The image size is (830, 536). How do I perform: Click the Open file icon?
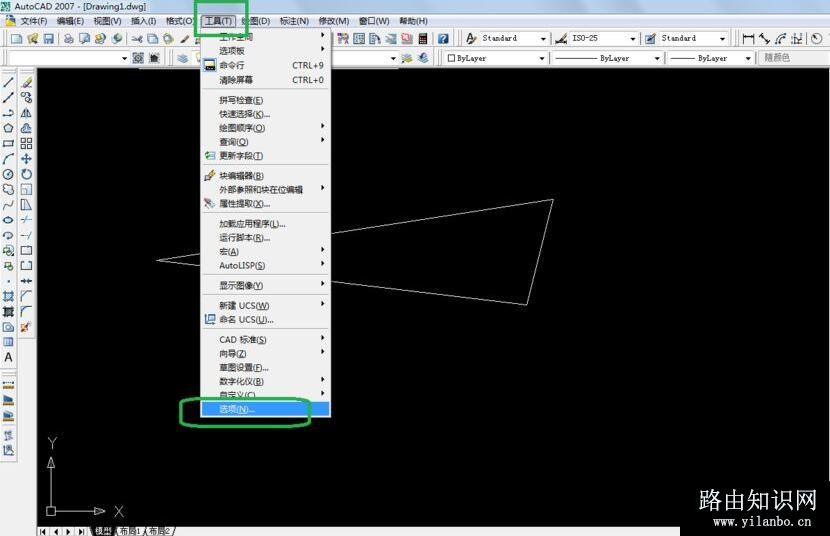[x=33, y=39]
